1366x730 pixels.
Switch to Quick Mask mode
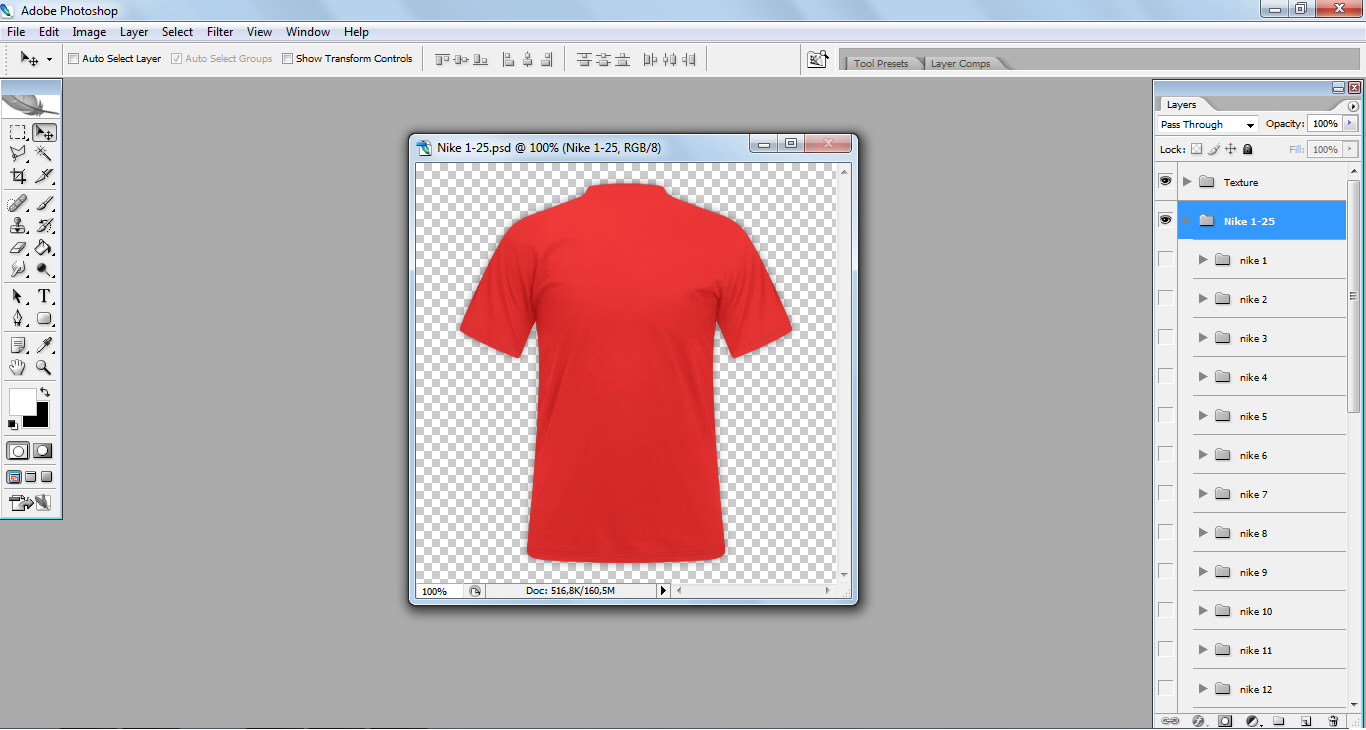click(42, 451)
